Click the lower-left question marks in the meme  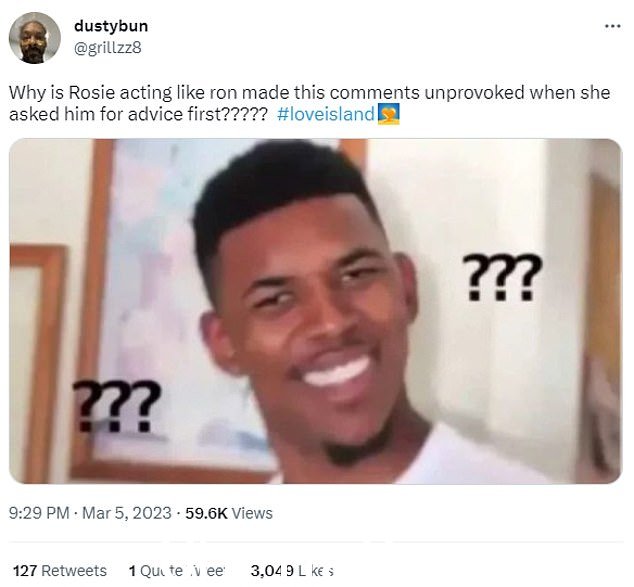(117, 405)
